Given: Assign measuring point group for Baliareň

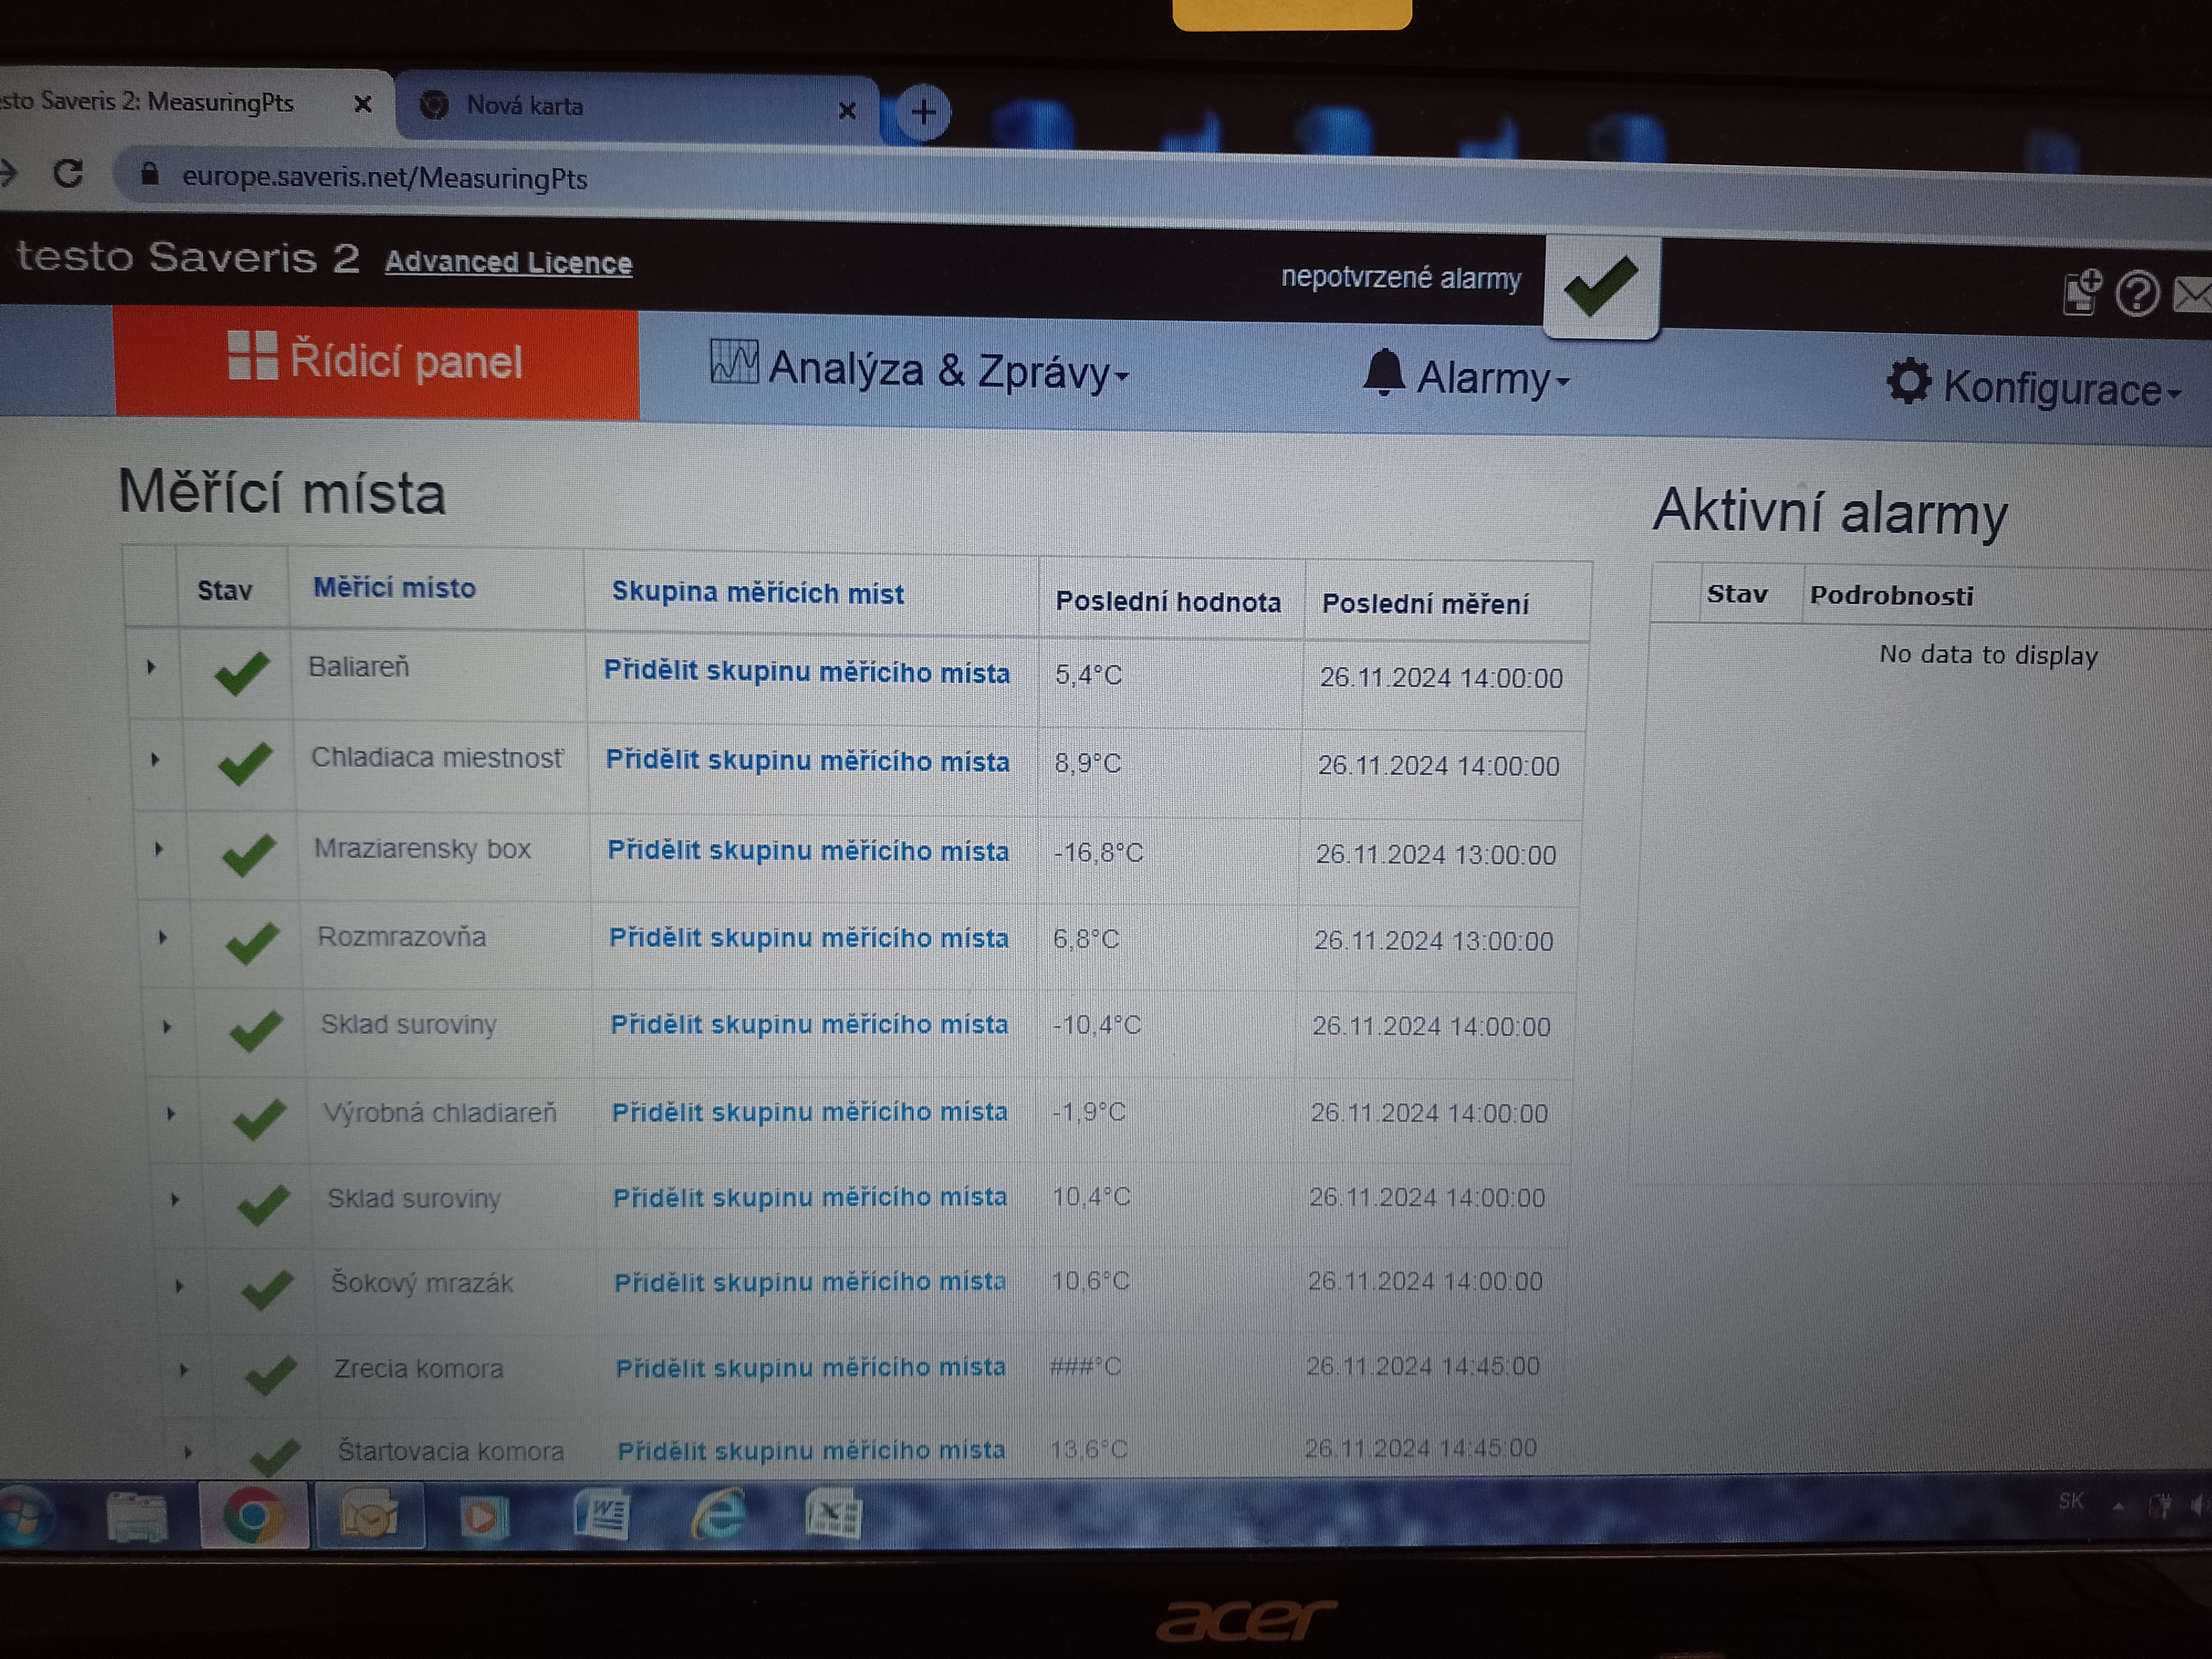Looking at the screenshot, I should tap(806, 672).
